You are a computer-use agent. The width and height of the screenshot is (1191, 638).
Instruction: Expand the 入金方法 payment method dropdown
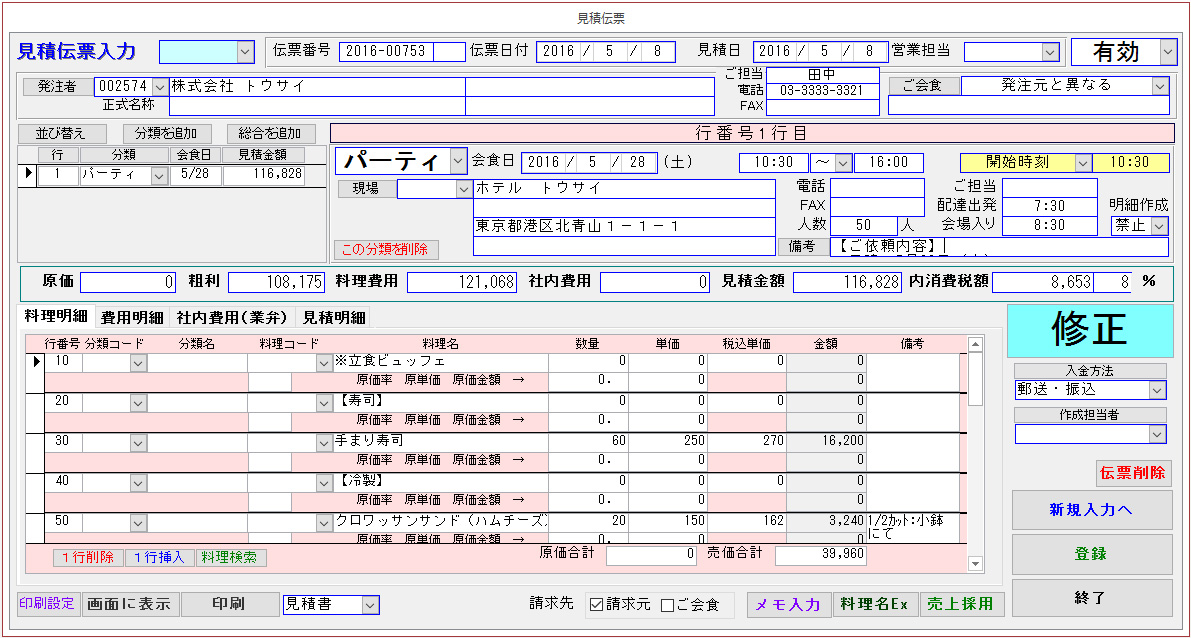pyautogui.click(x=1158, y=390)
